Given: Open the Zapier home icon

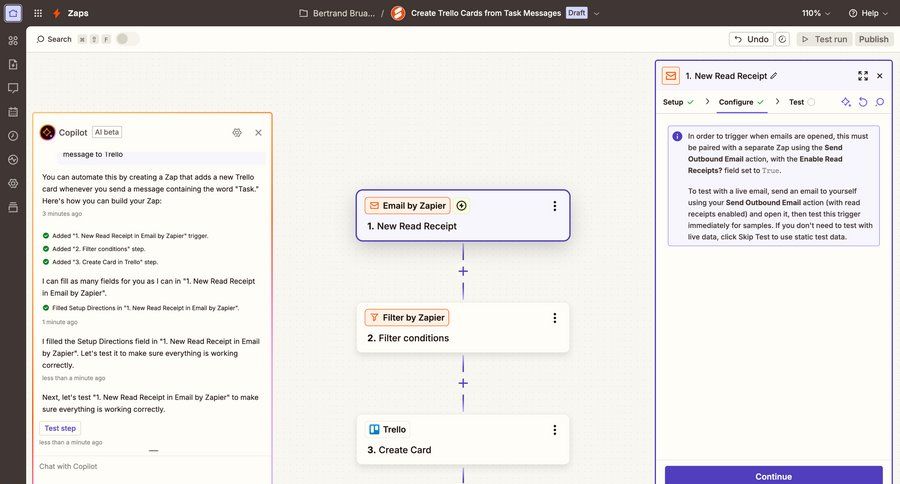Looking at the screenshot, I should click(13, 13).
